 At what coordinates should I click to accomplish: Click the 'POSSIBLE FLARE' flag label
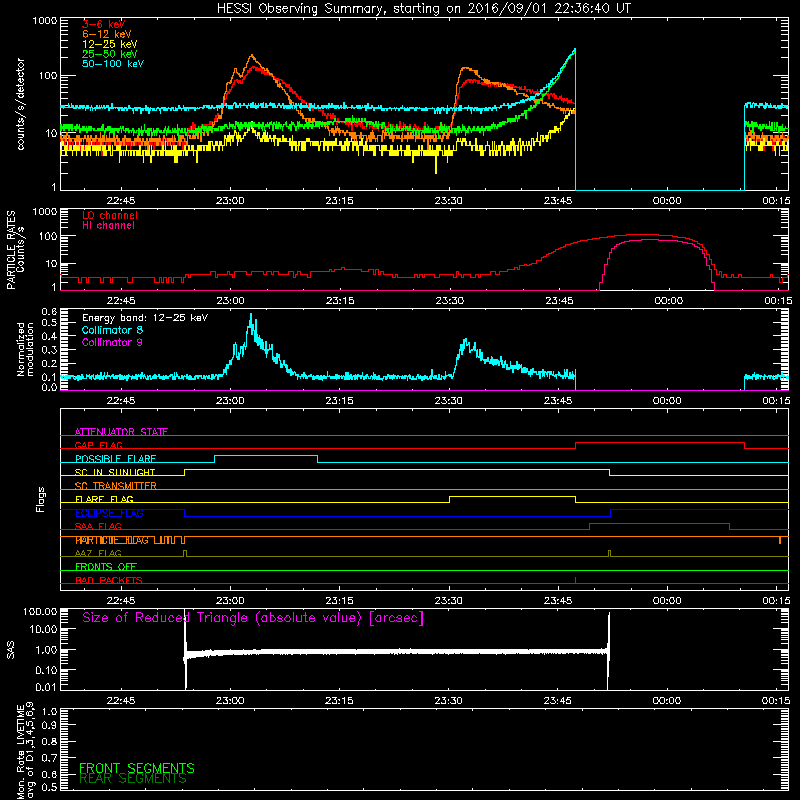(115, 459)
